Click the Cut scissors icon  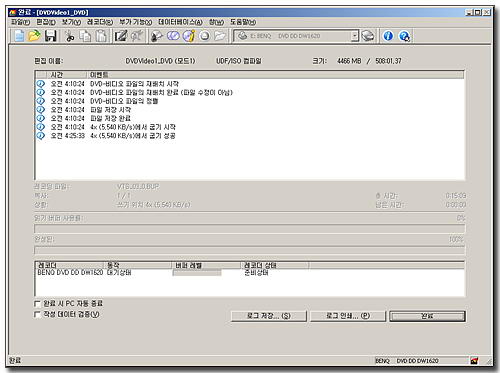pos(69,36)
